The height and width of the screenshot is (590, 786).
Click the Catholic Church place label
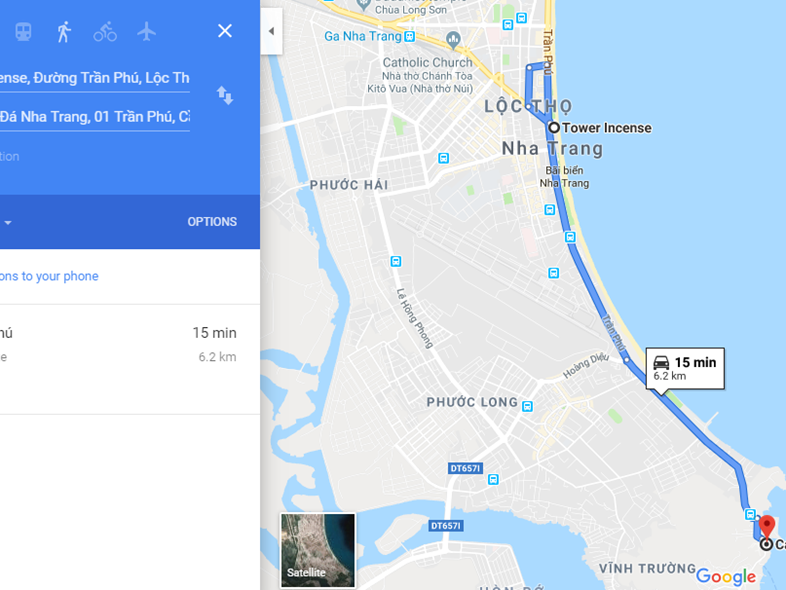(x=428, y=63)
